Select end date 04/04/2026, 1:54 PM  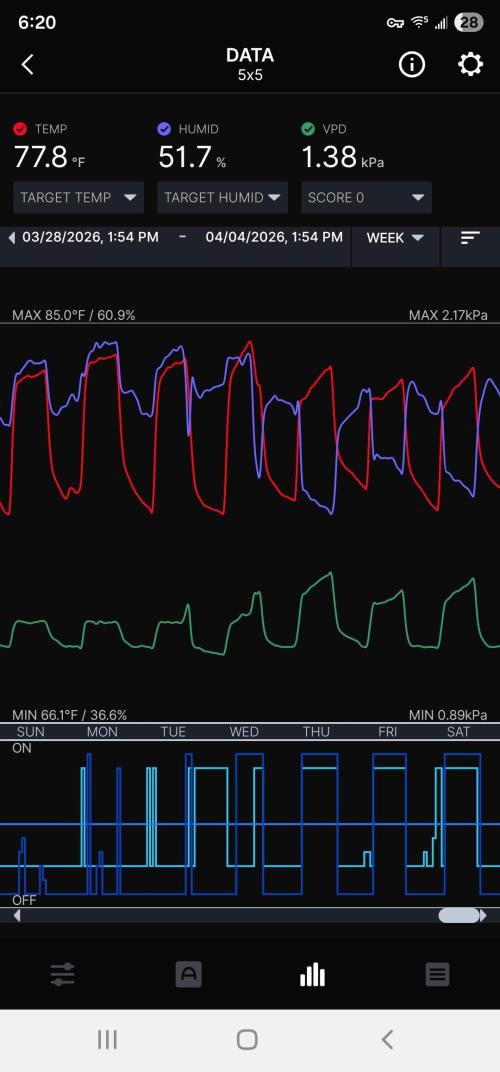[274, 237]
